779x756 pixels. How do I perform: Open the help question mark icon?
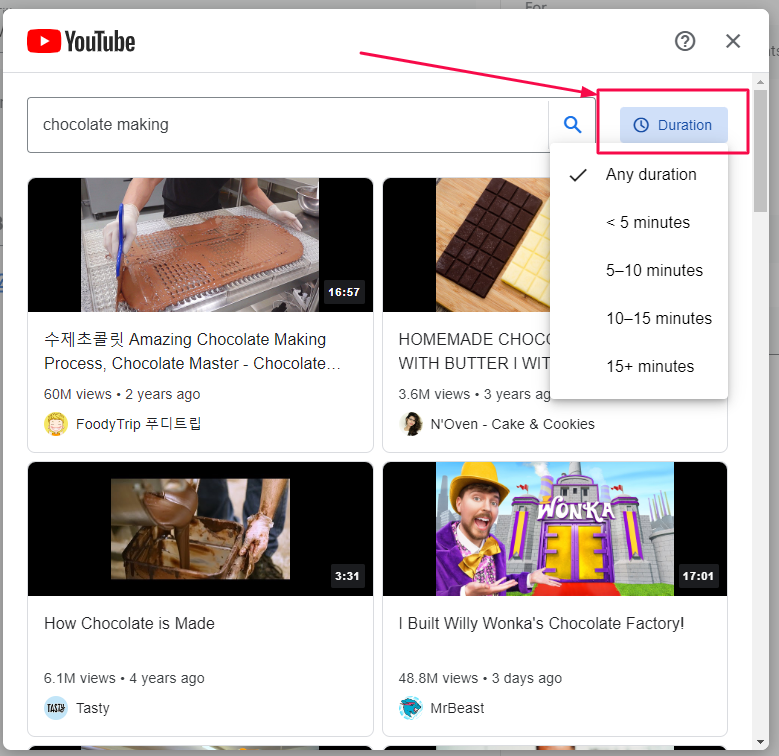tap(685, 41)
